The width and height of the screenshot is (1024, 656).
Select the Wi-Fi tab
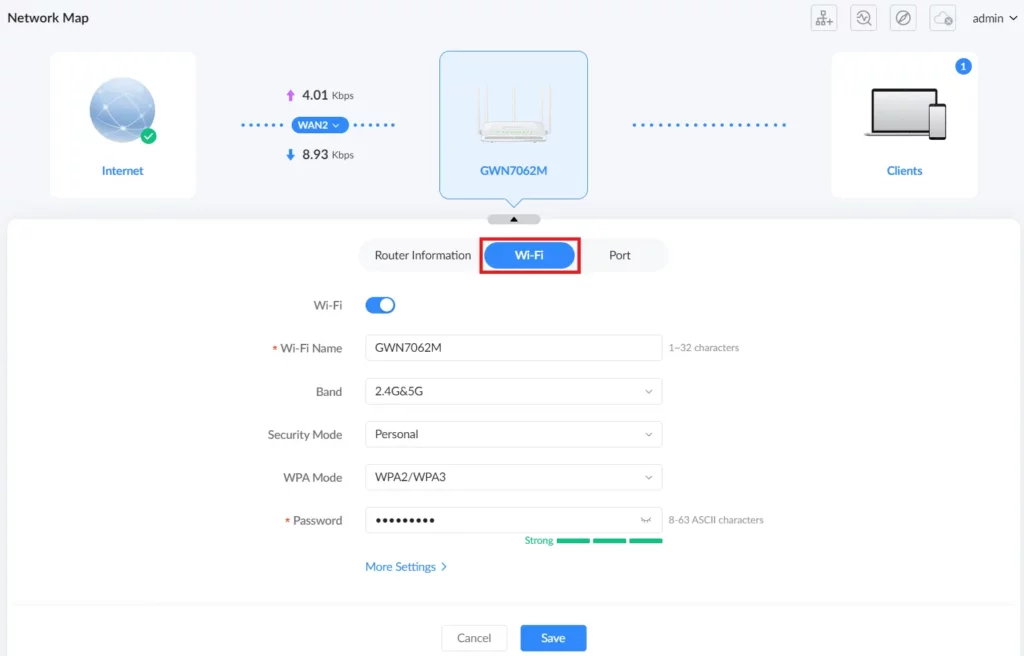[530, 255]
